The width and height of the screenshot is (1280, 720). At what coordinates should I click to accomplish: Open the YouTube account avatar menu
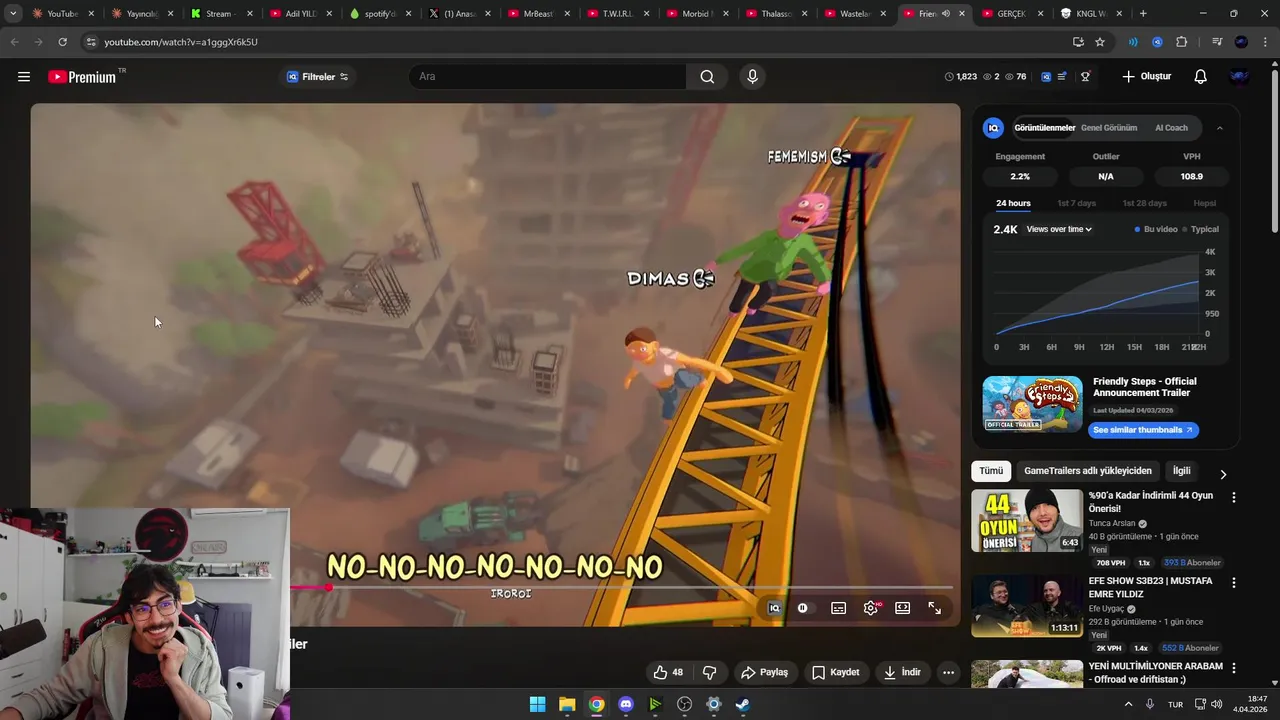(x=1240, y=77)
